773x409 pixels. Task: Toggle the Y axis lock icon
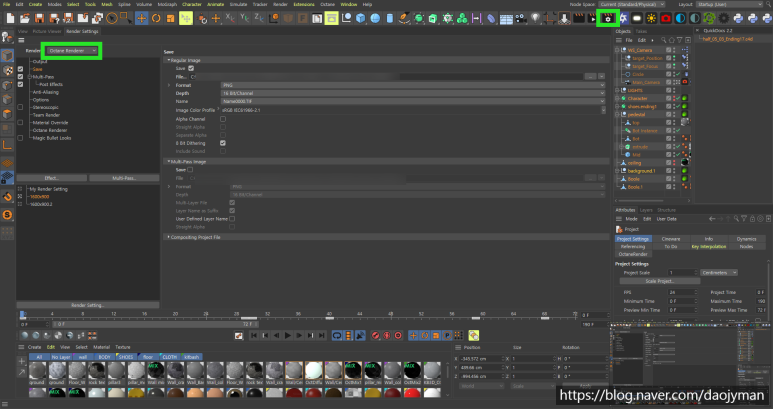click(x=244, y=19)
